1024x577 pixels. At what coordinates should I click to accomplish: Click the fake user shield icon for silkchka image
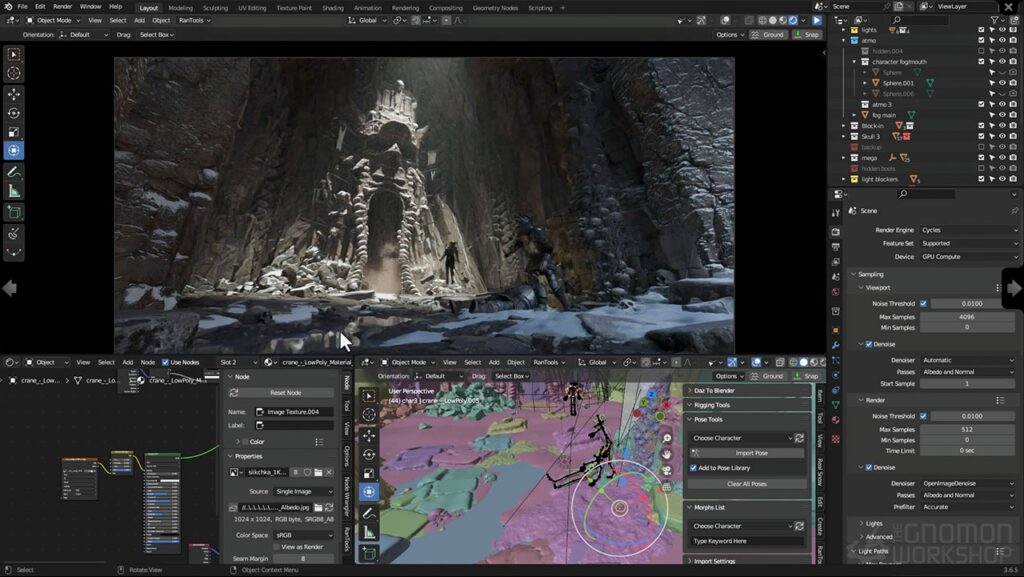coord(307,472)
